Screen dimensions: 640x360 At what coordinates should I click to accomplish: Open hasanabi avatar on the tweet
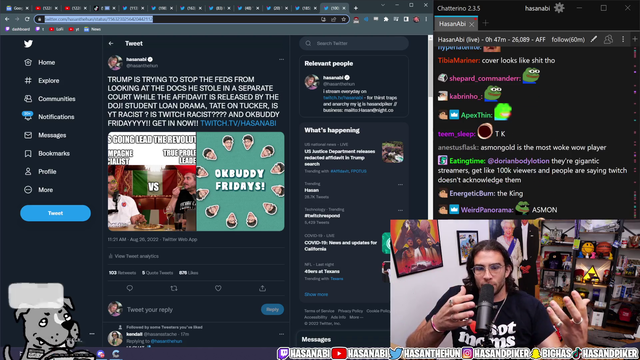pyautogui.click(x=115, y=62)
